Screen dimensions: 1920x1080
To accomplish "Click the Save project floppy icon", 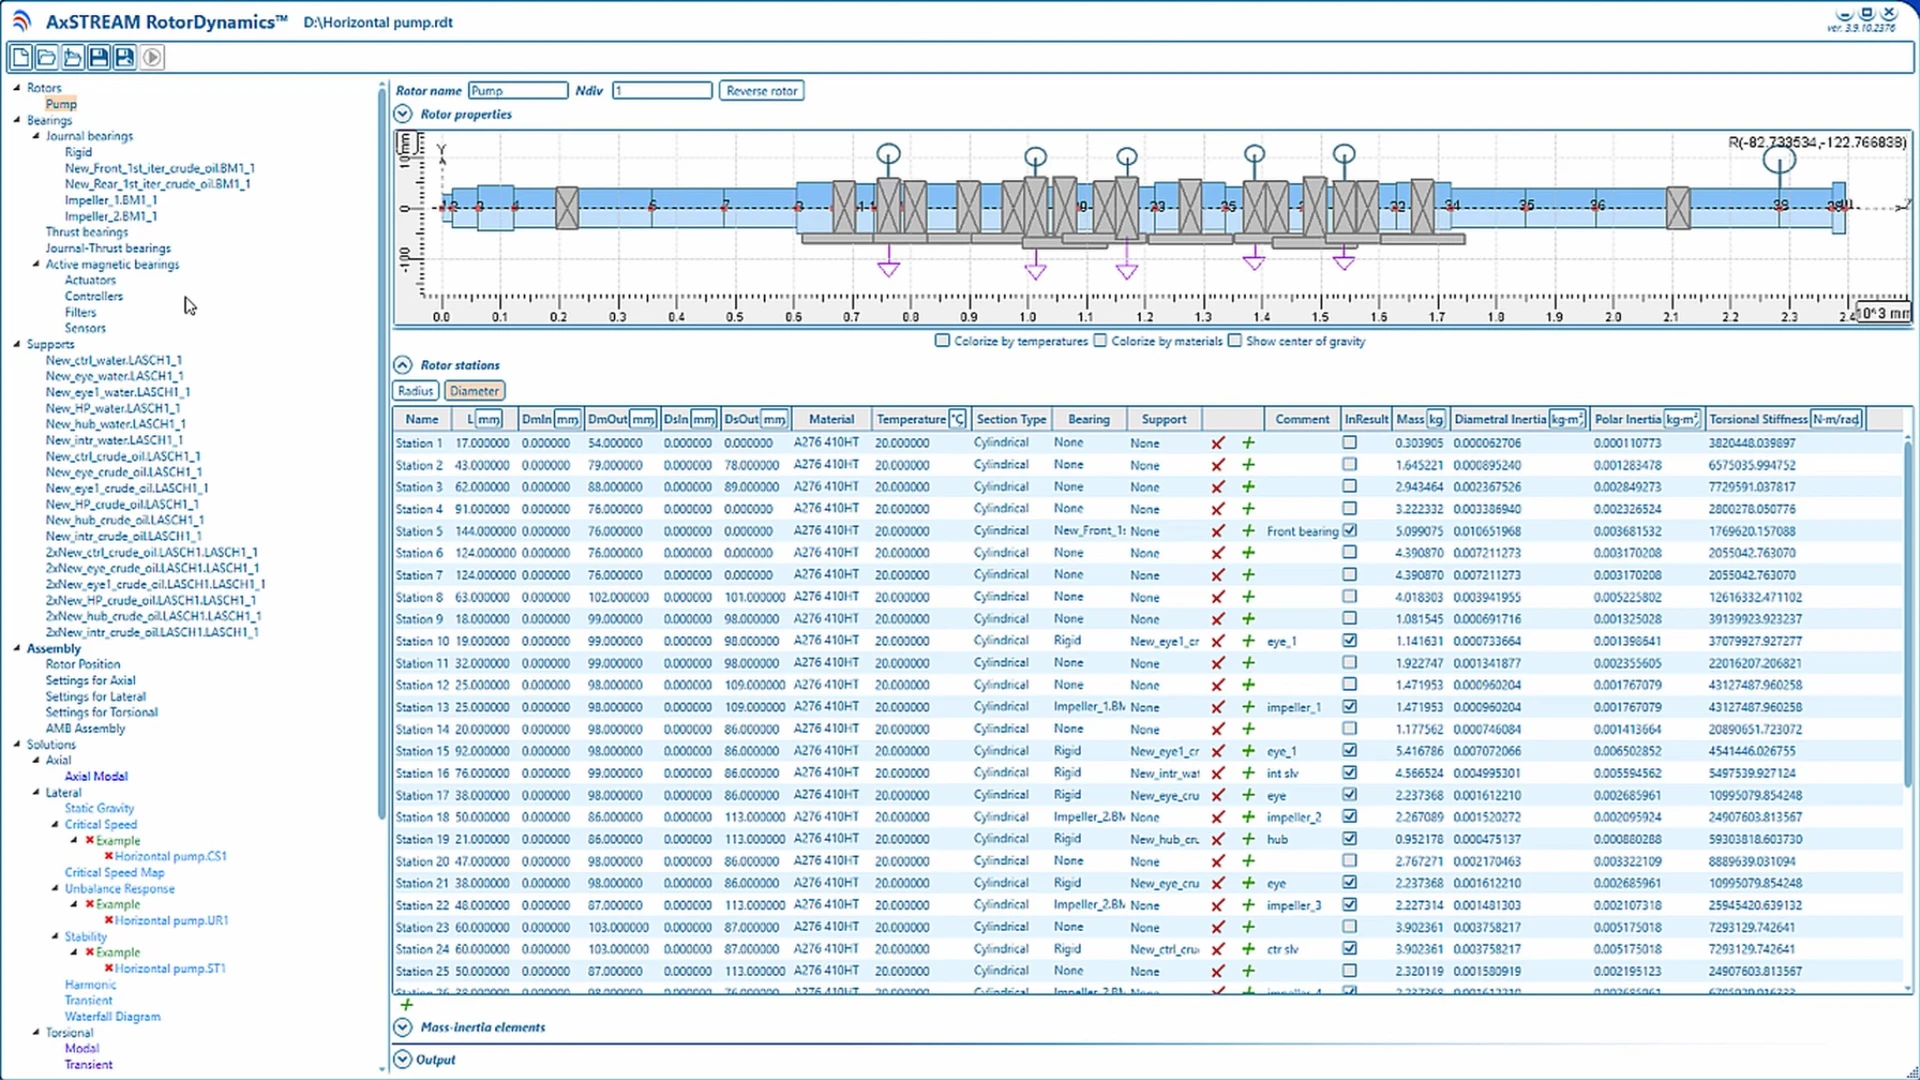I will coord(99,57).
